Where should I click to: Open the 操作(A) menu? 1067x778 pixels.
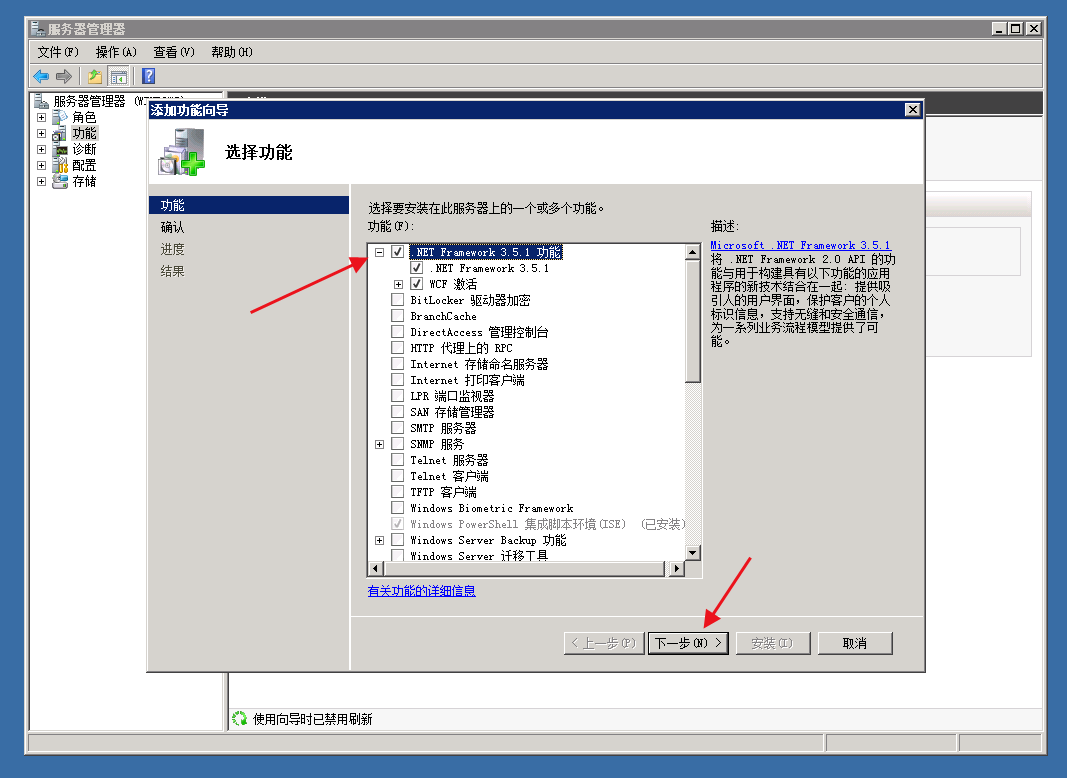point(116,52)
